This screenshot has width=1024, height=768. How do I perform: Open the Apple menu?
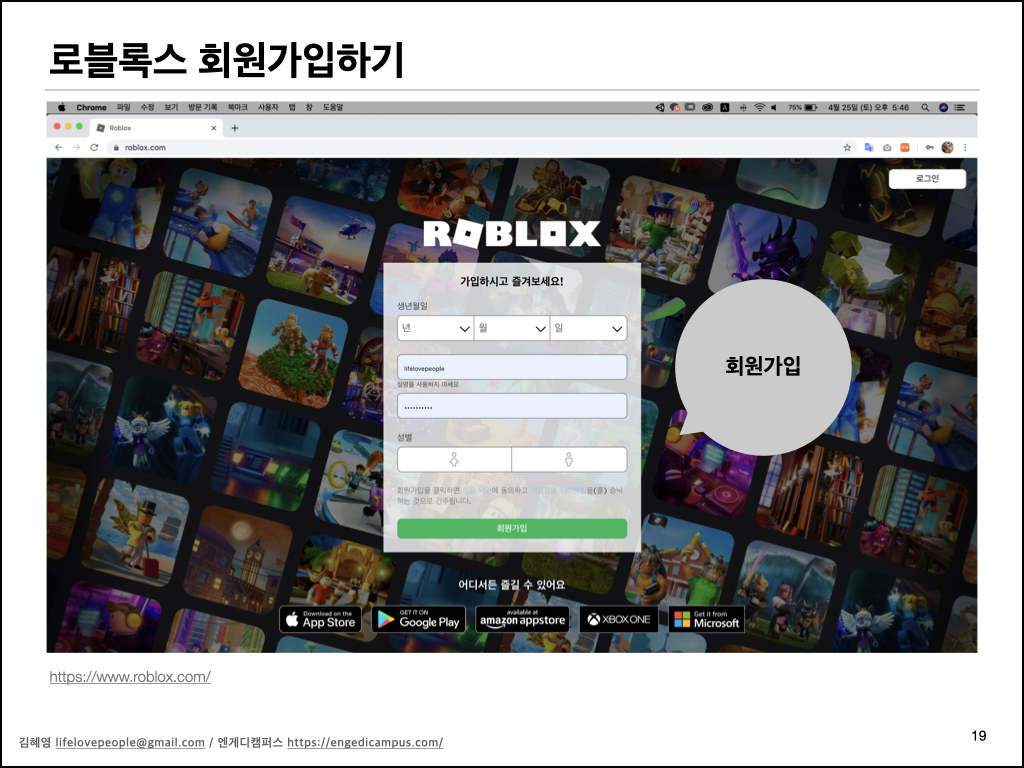[62, 107]
